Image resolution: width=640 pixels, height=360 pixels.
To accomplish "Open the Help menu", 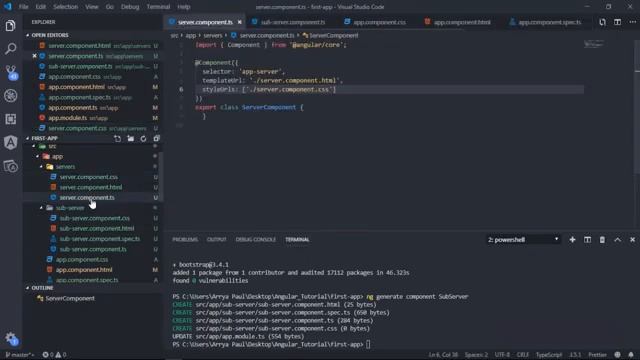I will click(x=184, y=7).
